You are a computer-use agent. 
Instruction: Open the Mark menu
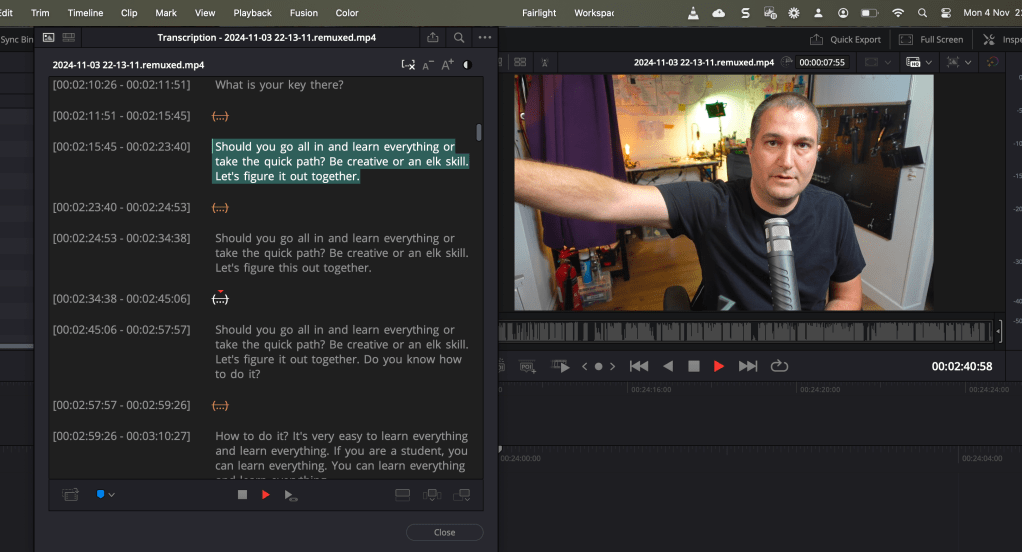pyautogui.click(x=166, y=12)
